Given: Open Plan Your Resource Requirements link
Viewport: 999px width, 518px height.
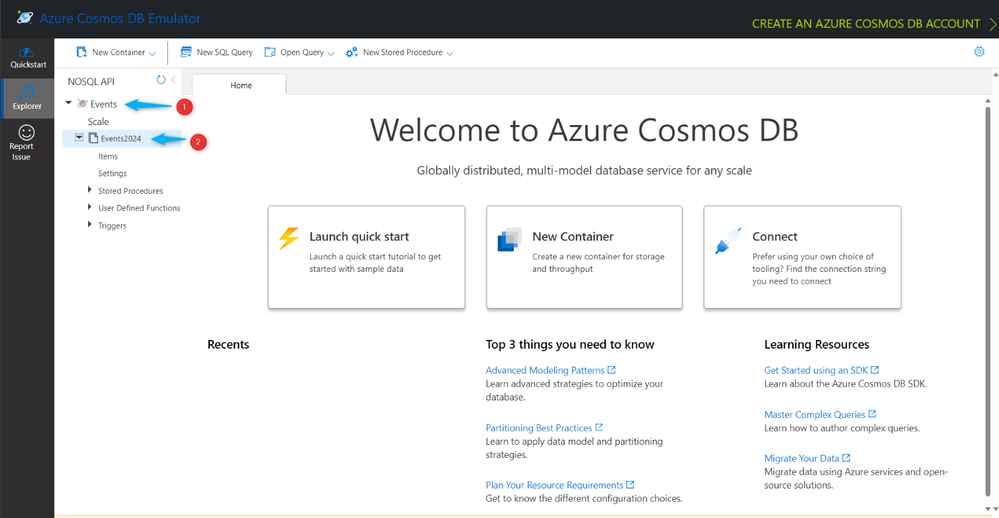Looking at the screenshot, I should [554, 486].
